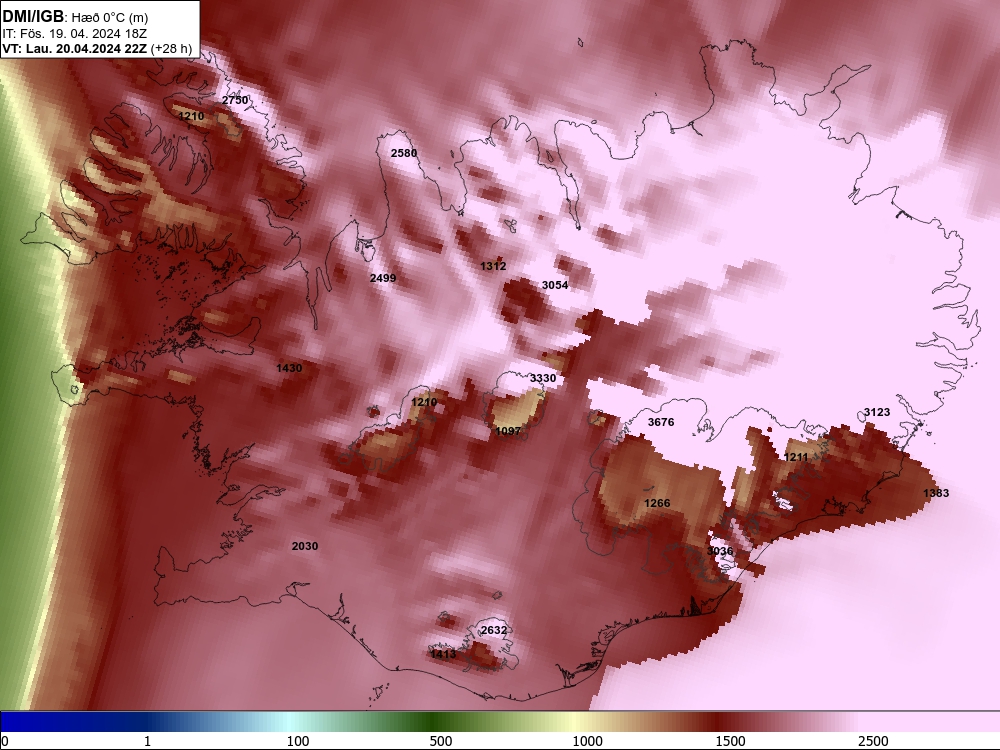Select the 1312 height value

[x=493, y=266]
